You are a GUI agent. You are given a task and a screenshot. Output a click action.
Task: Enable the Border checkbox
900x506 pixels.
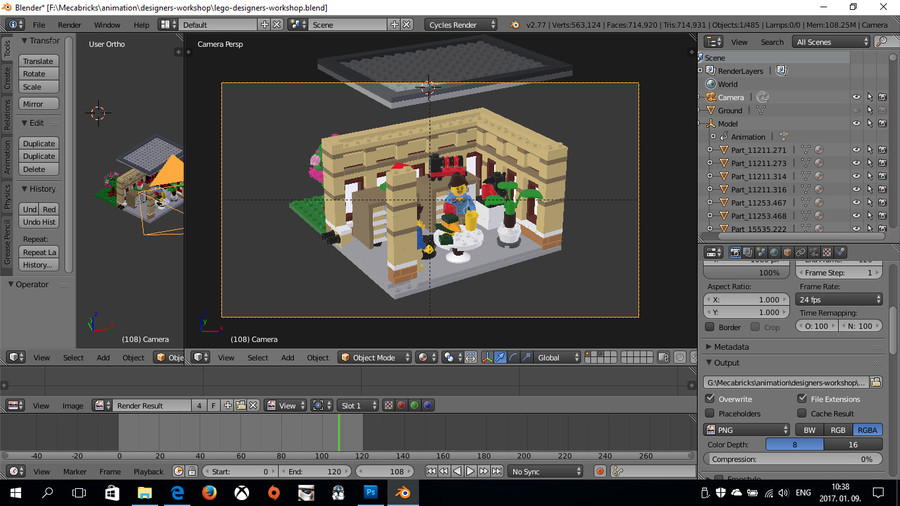(710, 327)
